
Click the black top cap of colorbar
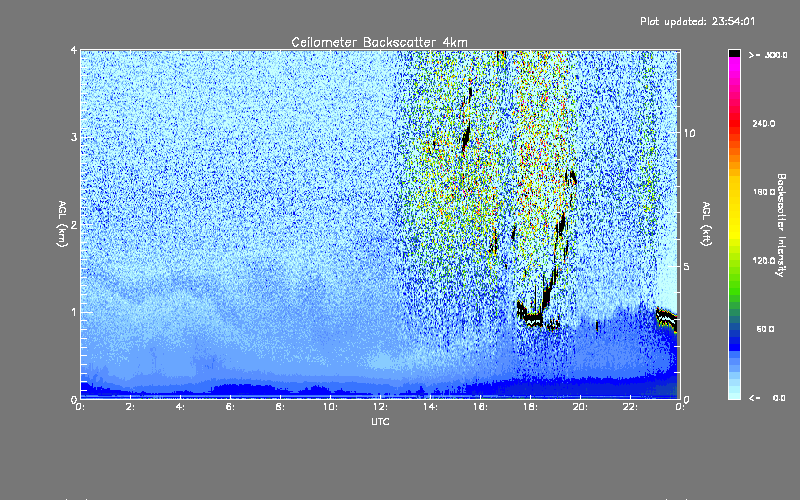click(734, 53)
